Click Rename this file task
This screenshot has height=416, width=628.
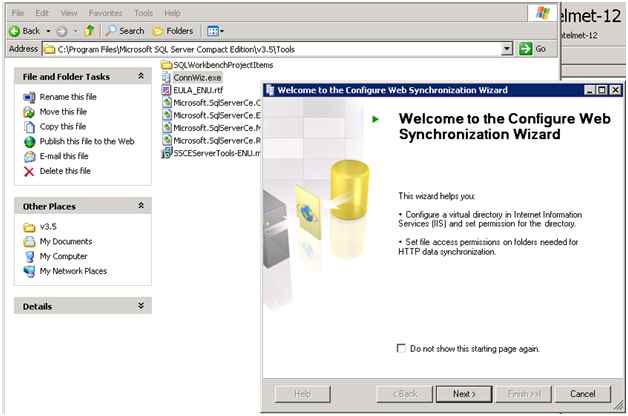pos(66,97)
